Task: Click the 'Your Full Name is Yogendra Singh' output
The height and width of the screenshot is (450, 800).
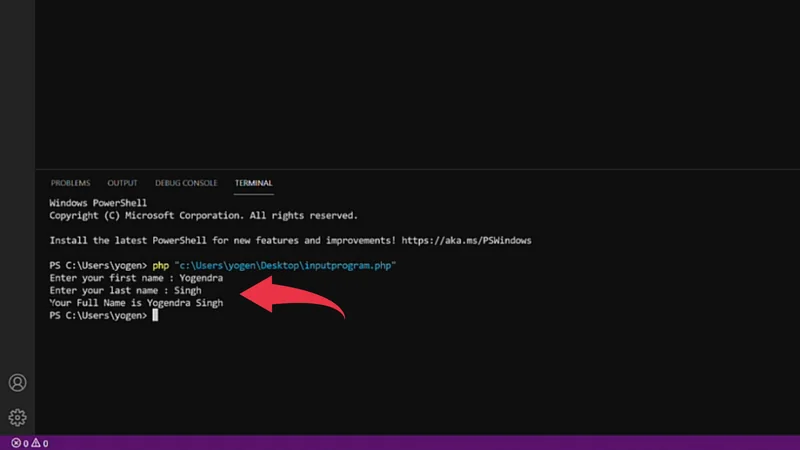Action: [136, 302]
